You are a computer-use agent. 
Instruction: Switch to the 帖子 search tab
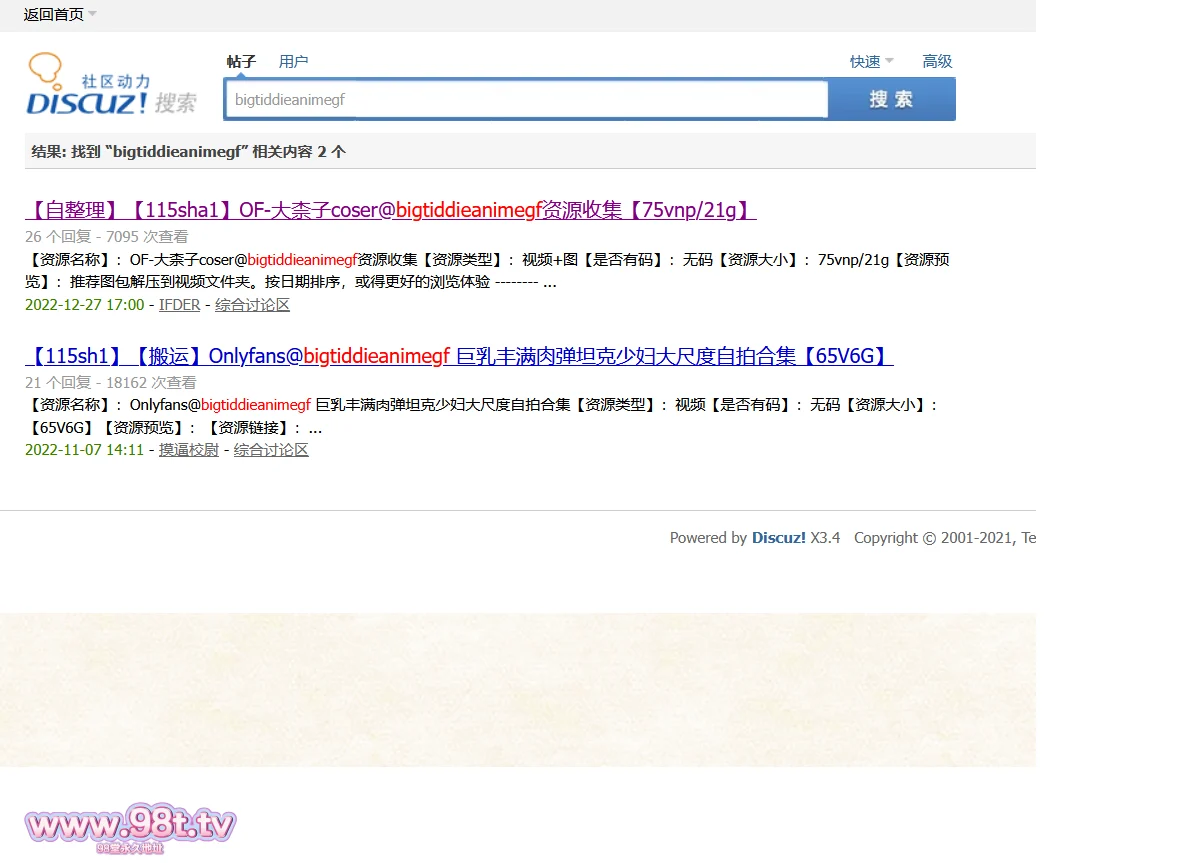pyautogui.click(x=241, y=61)
